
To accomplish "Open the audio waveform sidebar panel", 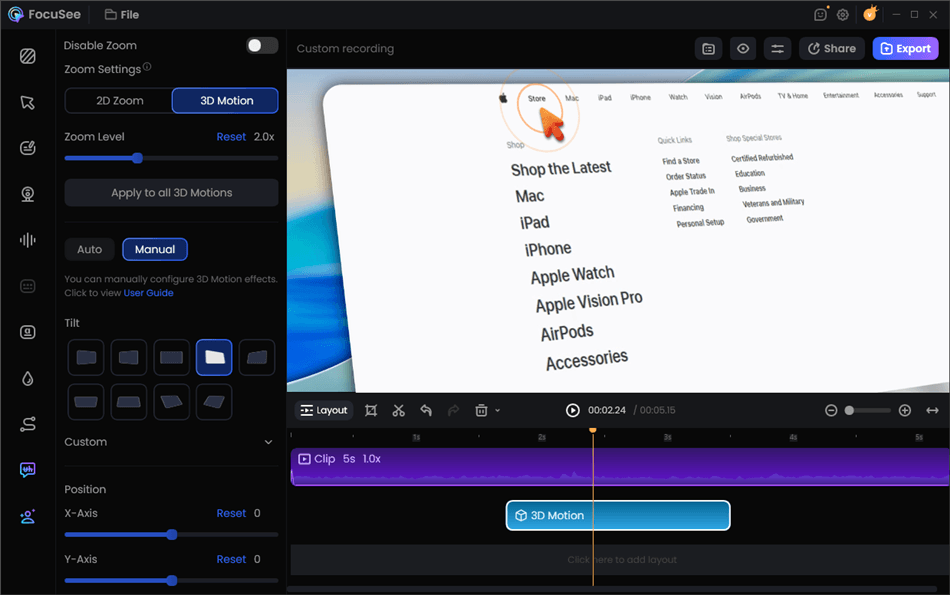I will click(27, 240).
